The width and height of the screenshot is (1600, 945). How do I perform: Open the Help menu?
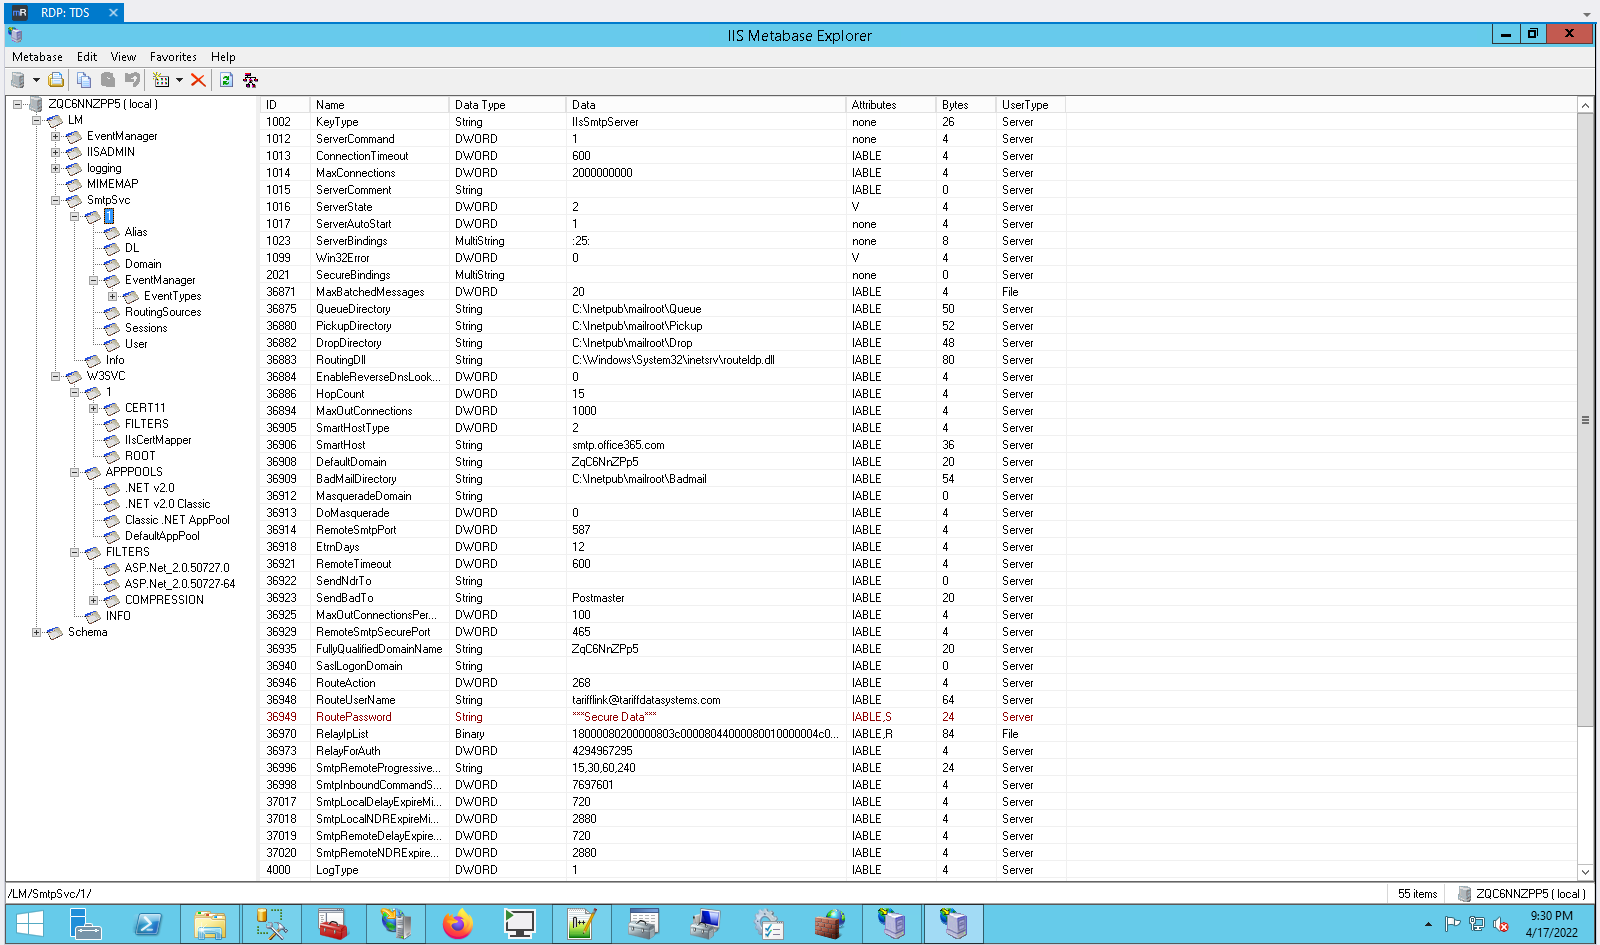tap(223, 57)
